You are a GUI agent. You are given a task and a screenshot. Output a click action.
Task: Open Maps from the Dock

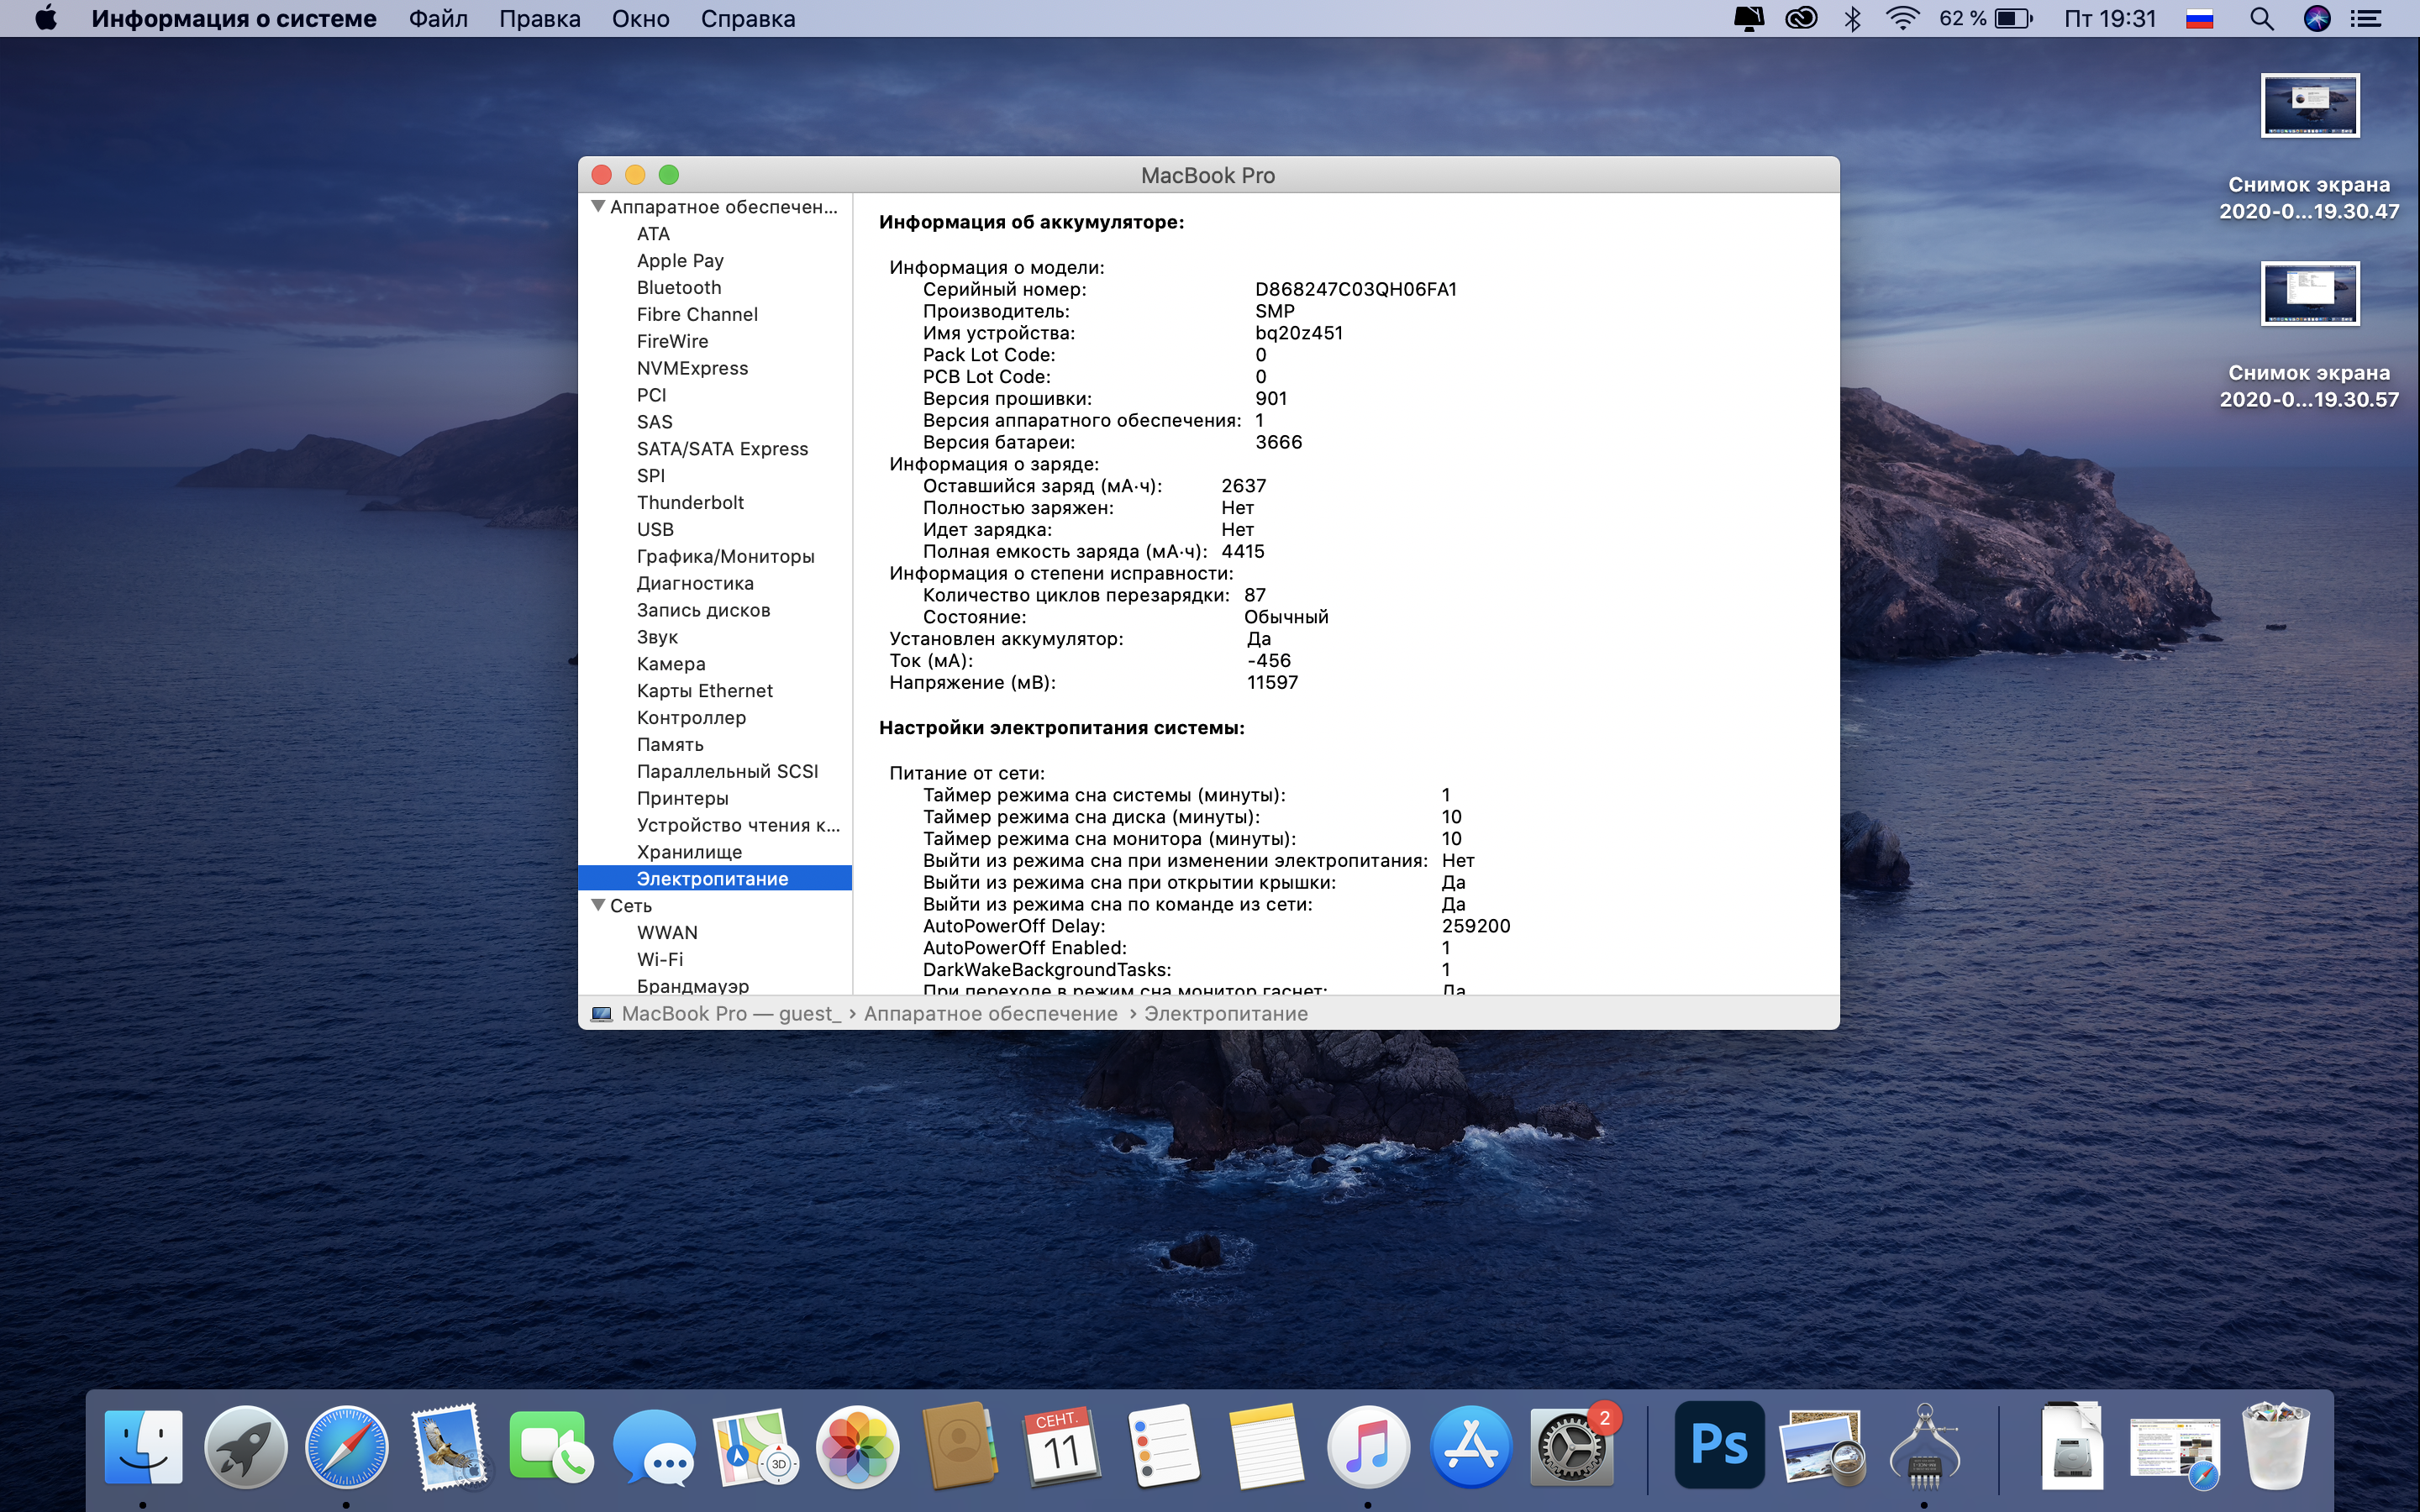tap(755, 1446)
